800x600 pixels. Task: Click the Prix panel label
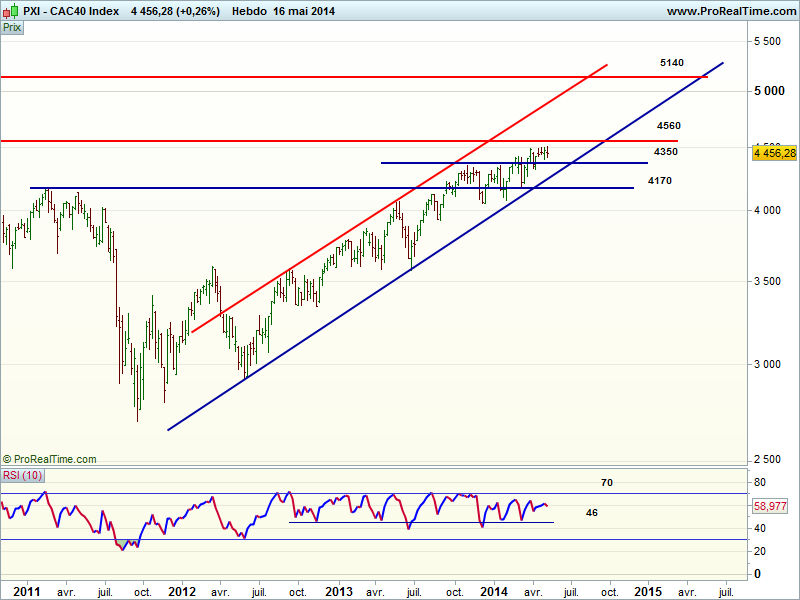pos(12,28)
